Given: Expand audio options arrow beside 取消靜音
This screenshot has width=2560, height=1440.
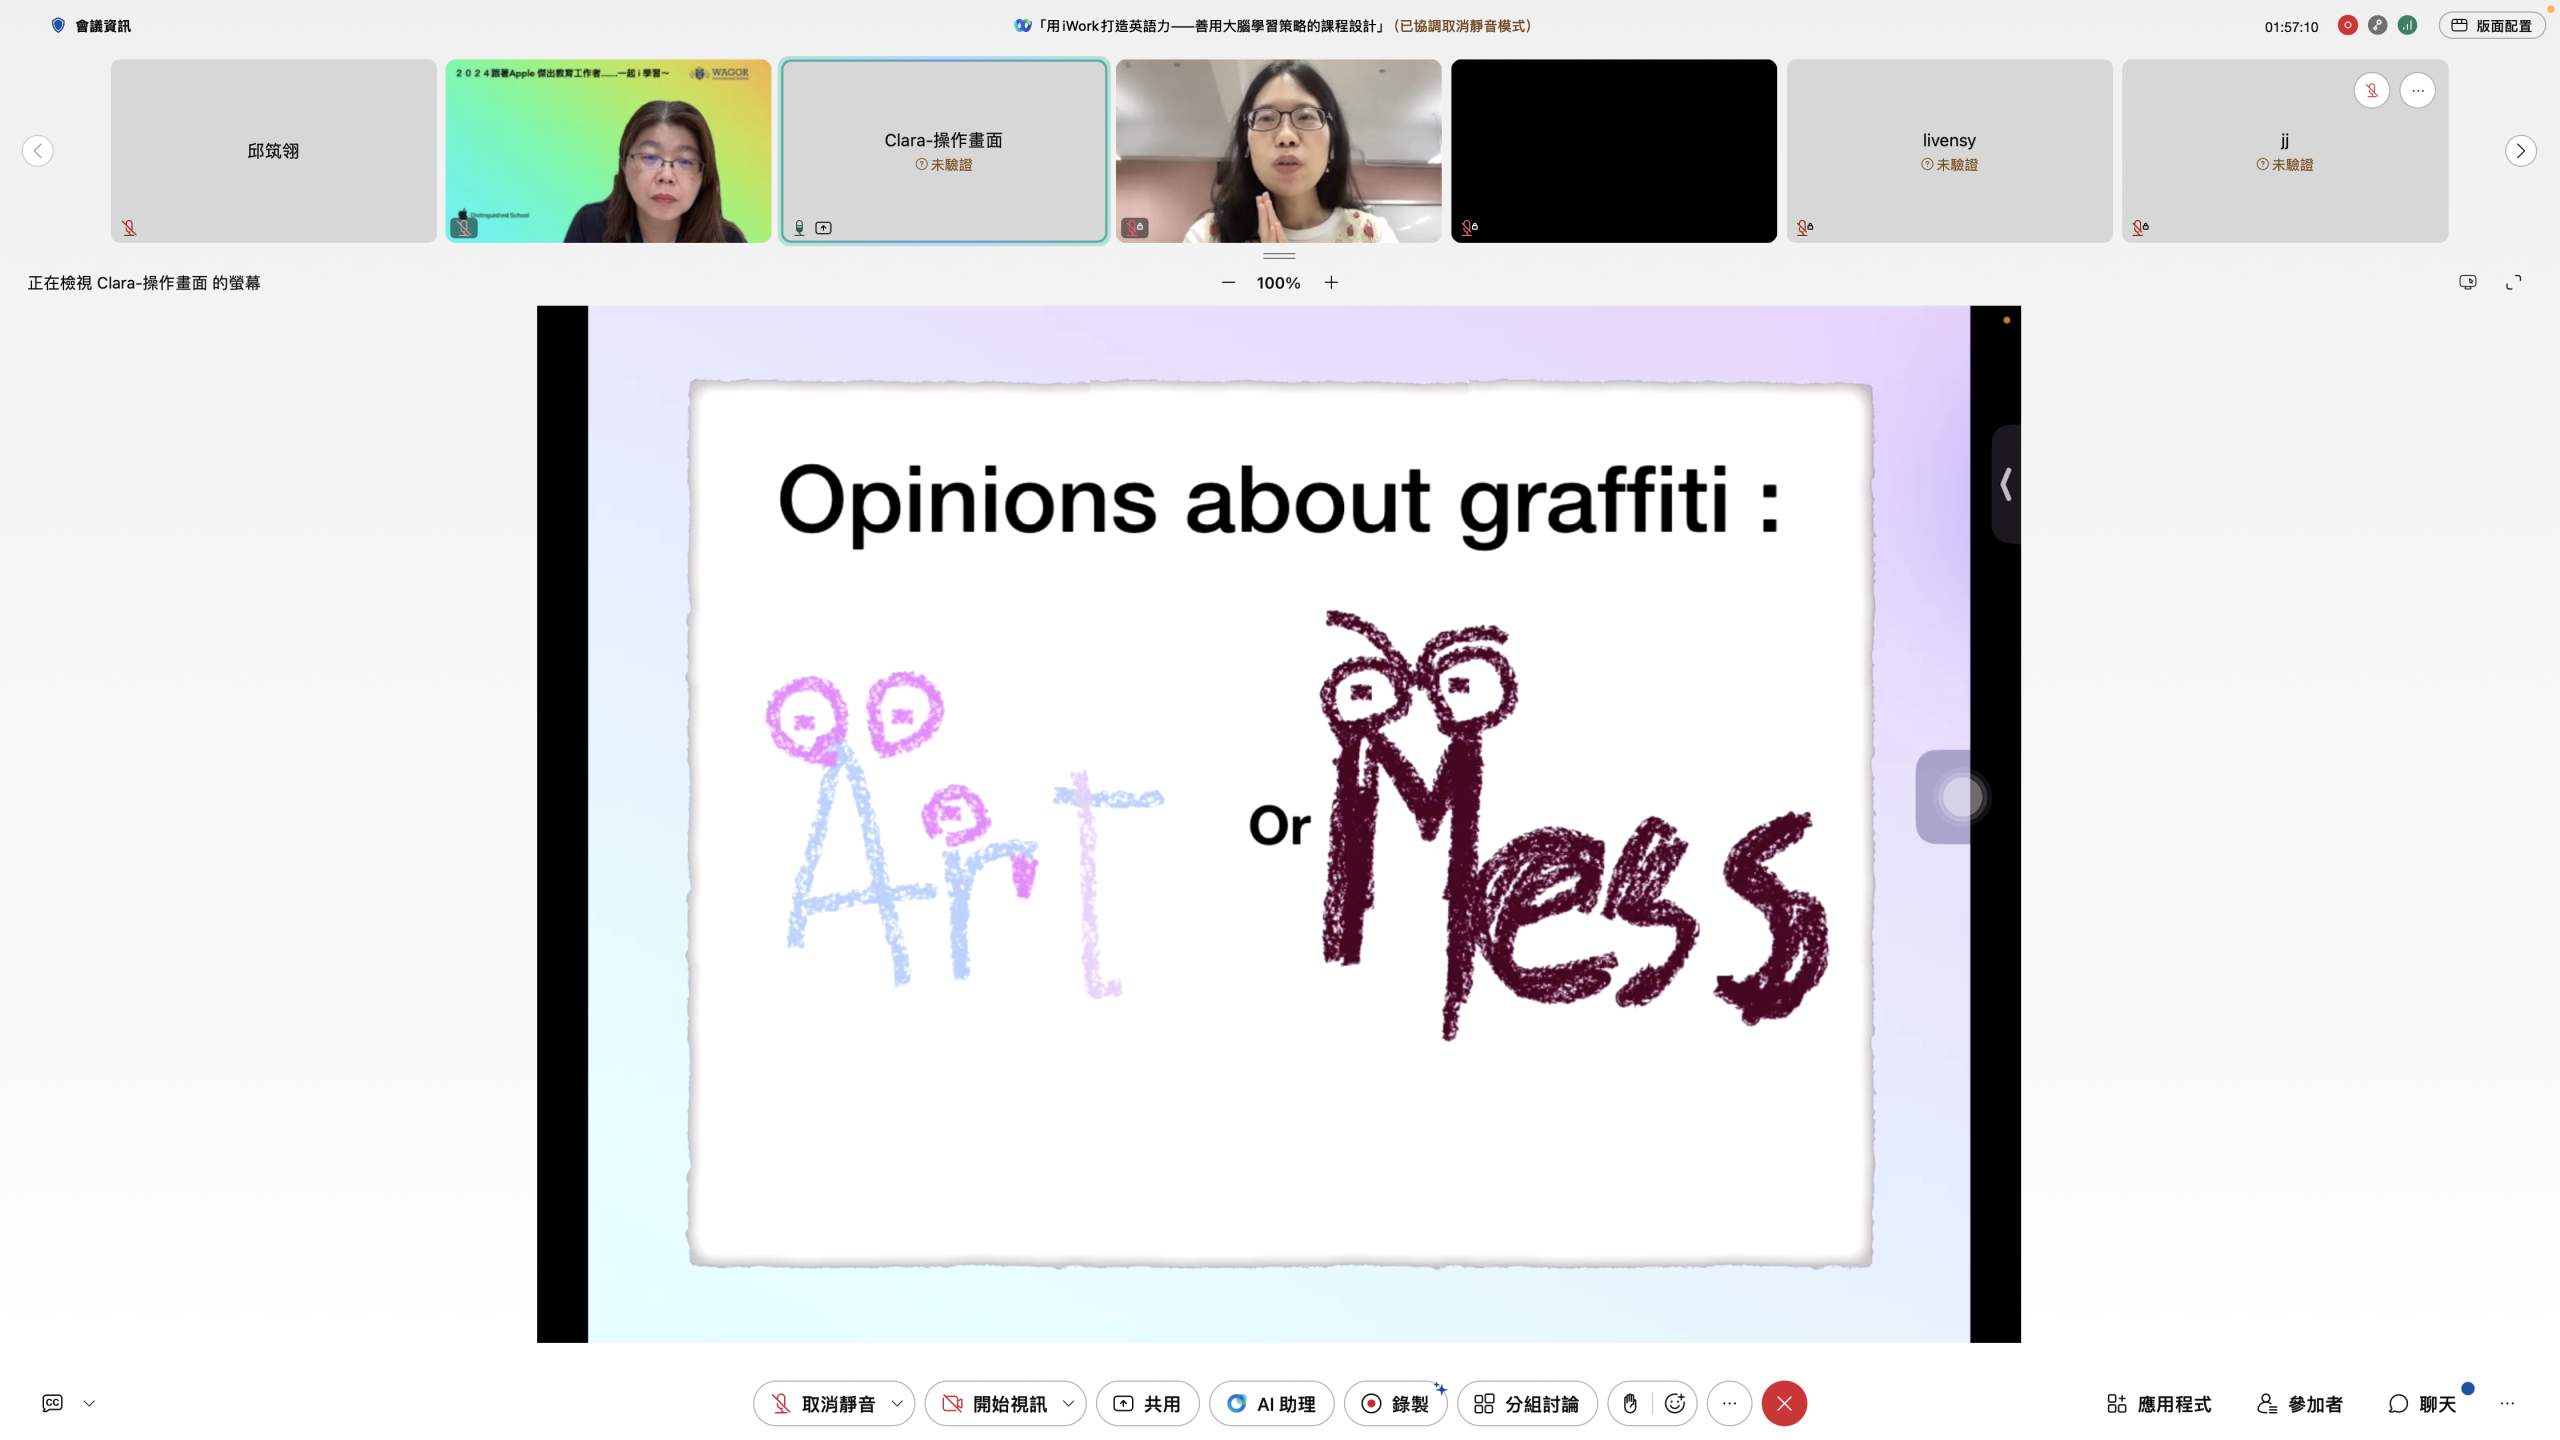Looking at the screenshot, I should click(x=897, y=1404).
